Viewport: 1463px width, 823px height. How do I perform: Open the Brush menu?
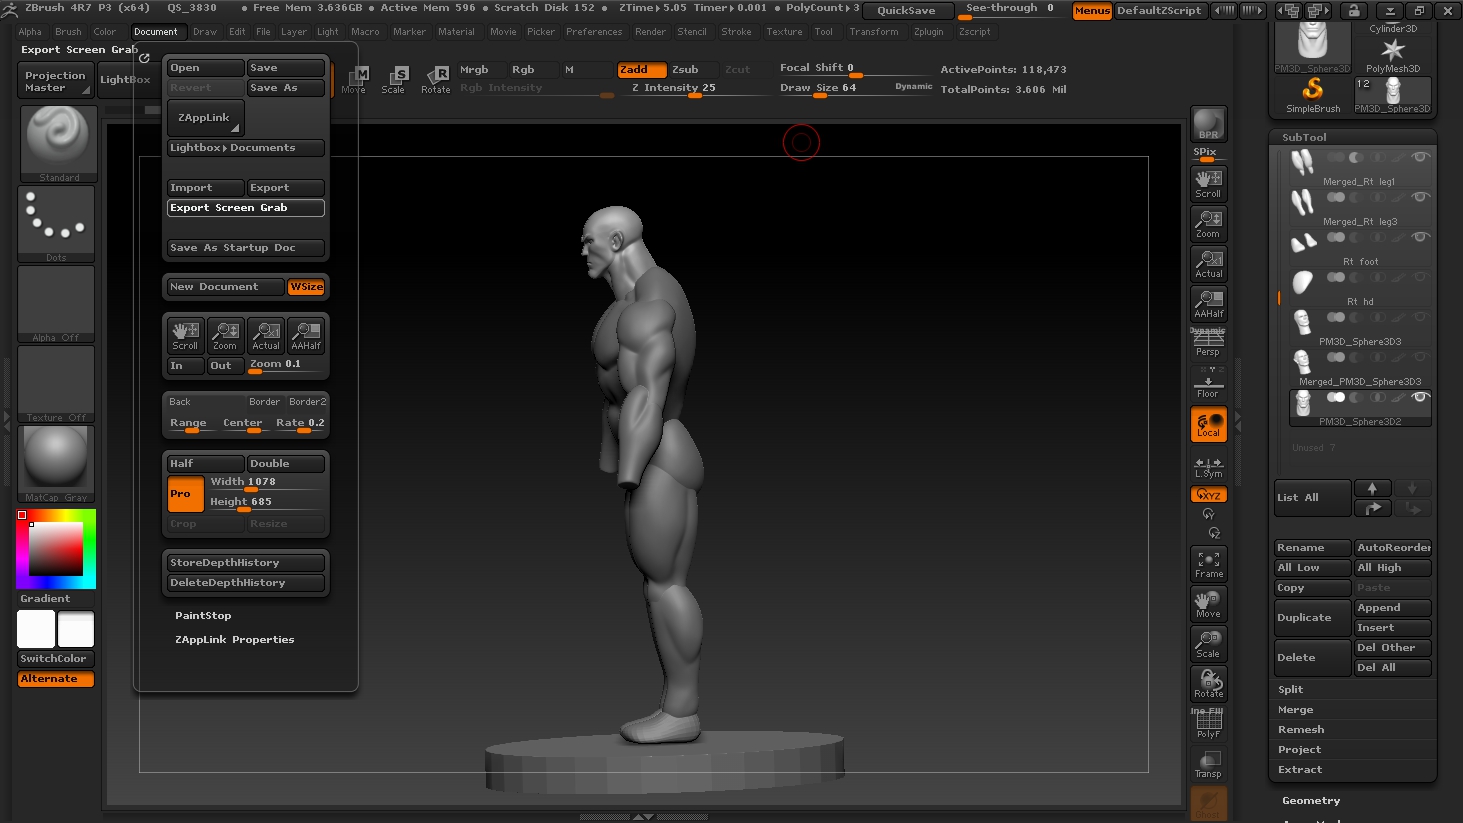tap(68, 31)
